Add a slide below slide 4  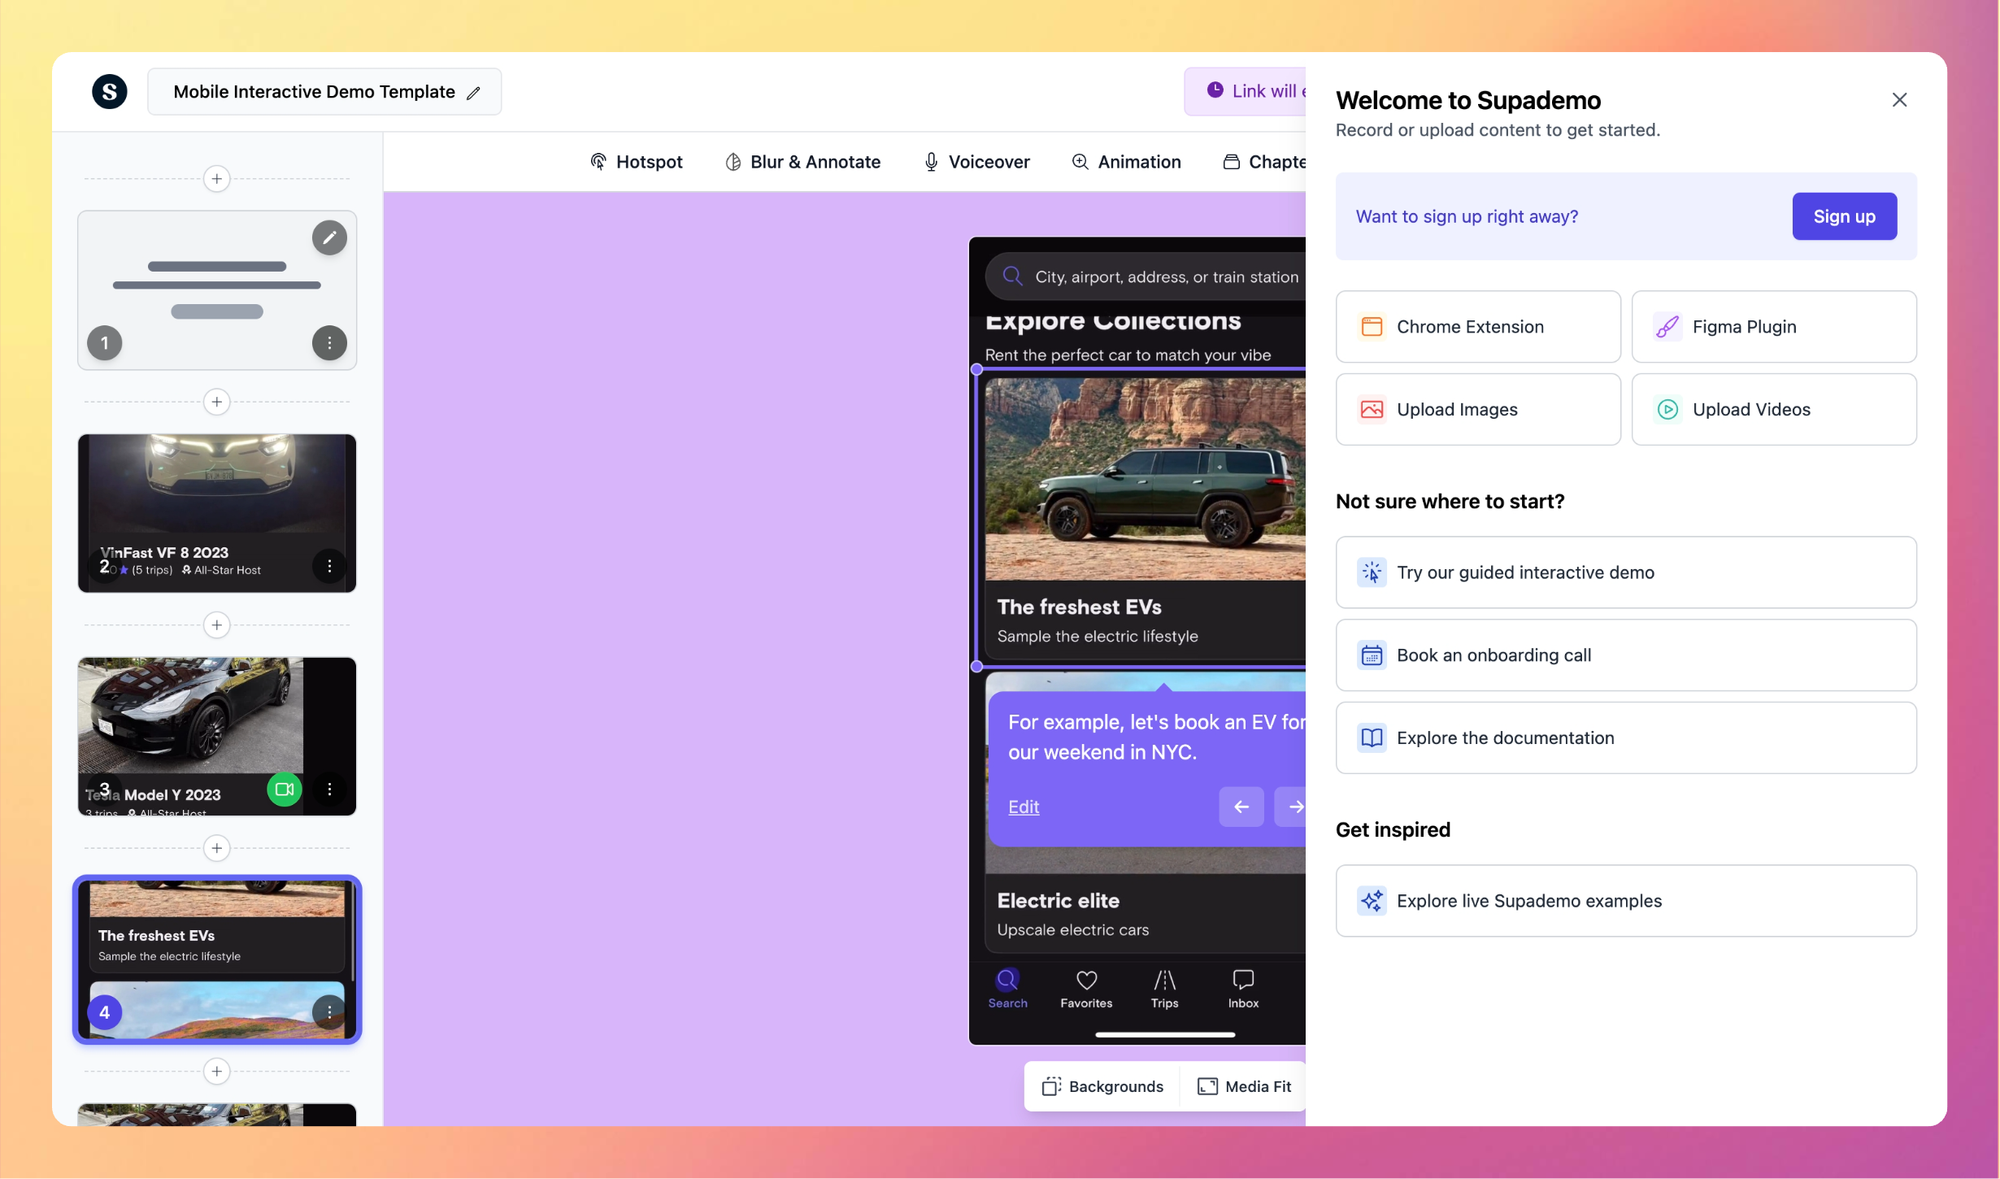click(x=217, y=1071)
